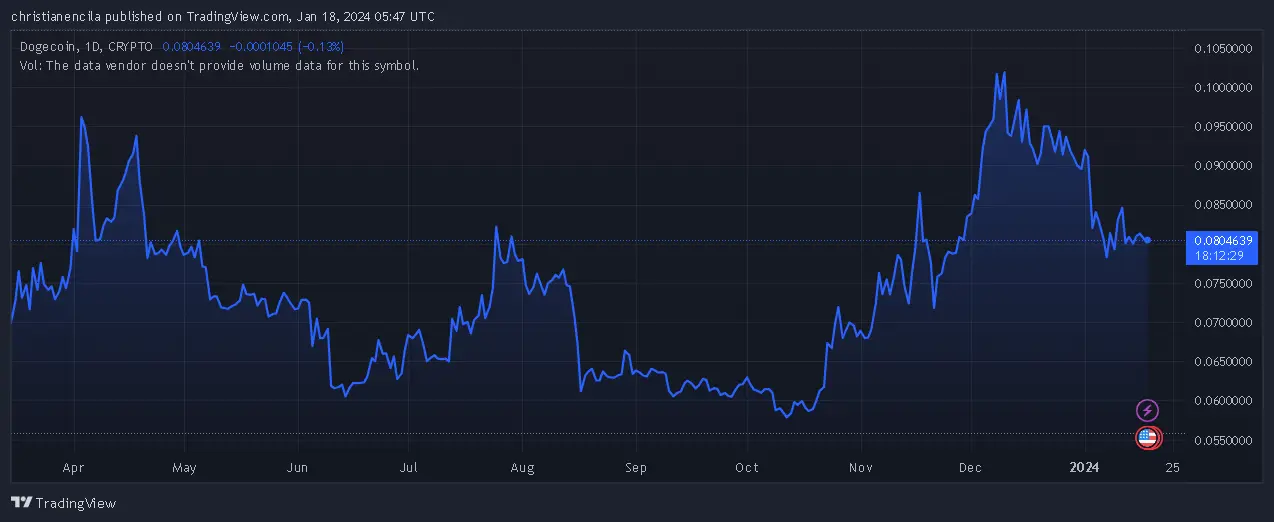Click the 2024 label on time axis
Image resolution: width=1274 pixels, height=522 pixels.
1084,467
